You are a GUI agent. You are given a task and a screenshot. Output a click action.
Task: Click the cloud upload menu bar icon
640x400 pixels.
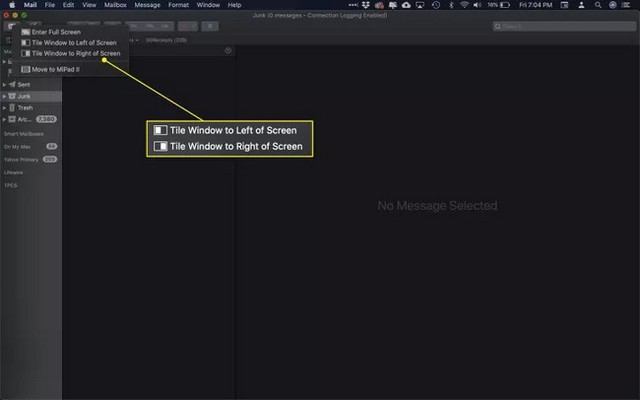click(x=406, y=5)
